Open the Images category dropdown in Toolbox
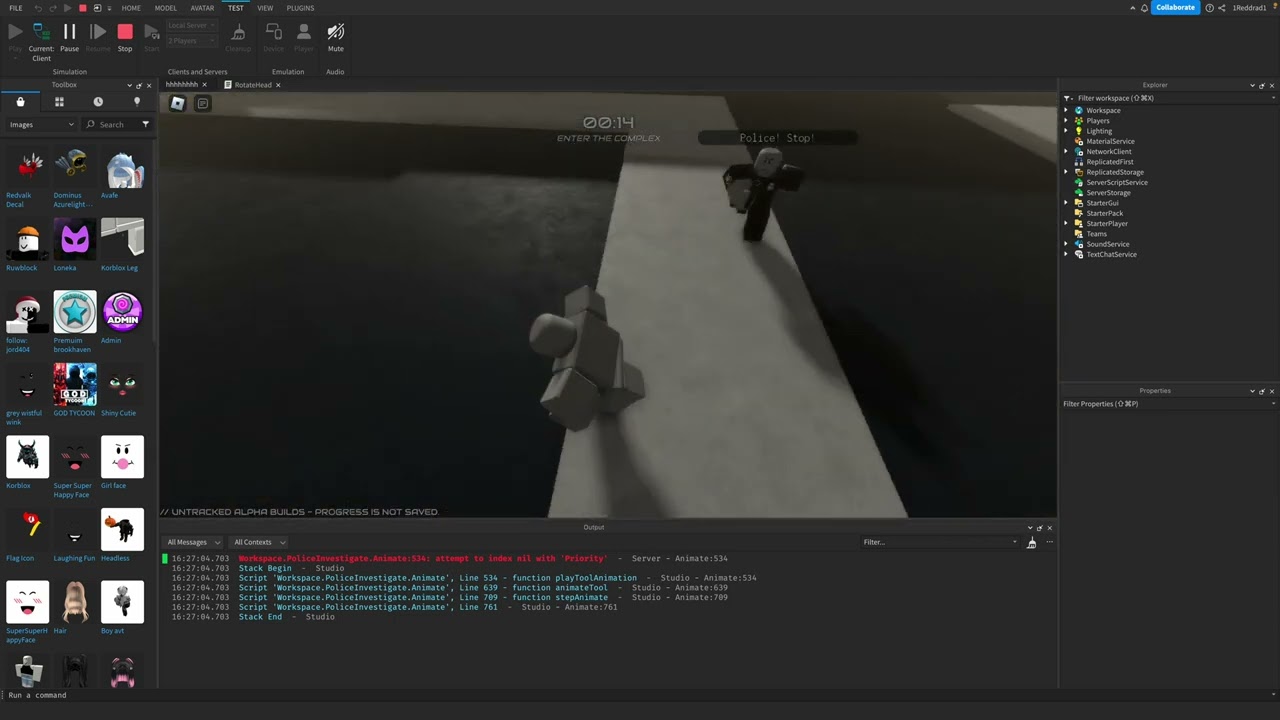Image resolution: width=1280 pixels, height=720 pixels. point(41,125)
